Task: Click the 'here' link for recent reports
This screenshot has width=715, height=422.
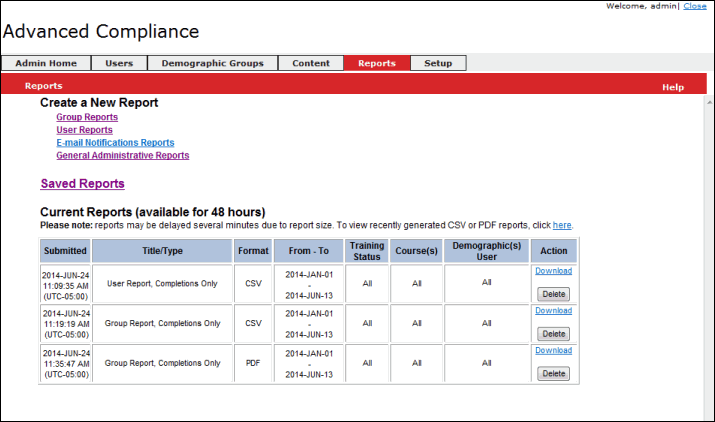Action: coord(562,225)
